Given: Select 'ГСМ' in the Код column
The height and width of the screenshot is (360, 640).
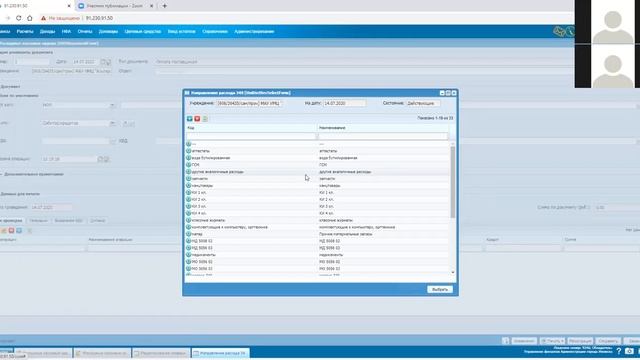Looking at the screenshot, I should pyautogui.click(x=196, y=164).
